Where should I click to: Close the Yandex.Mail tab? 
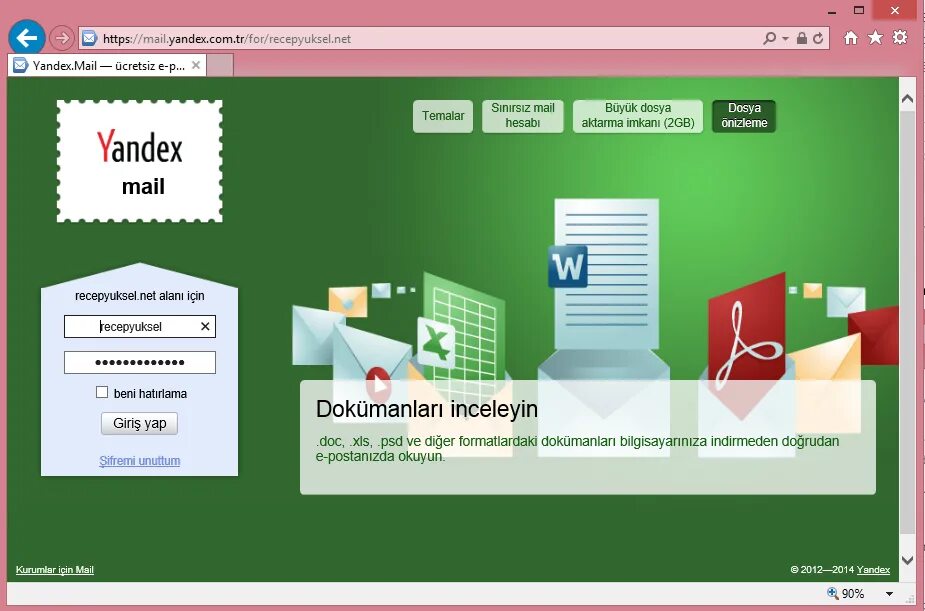[x=196, y=65]
